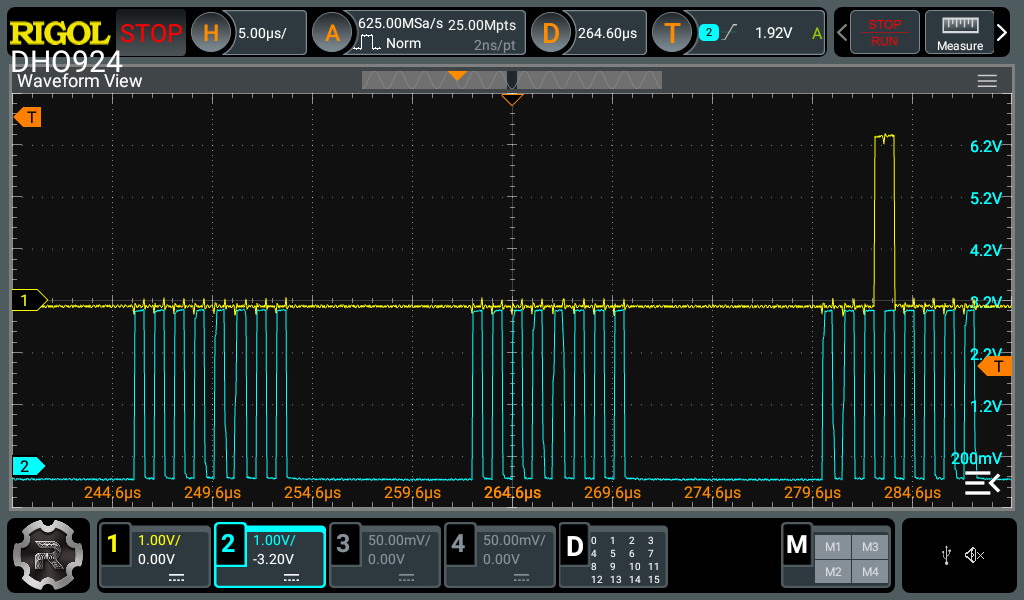Enable channel 4 input
Screen dimensions: 1024x600
(x=499, y=555)
